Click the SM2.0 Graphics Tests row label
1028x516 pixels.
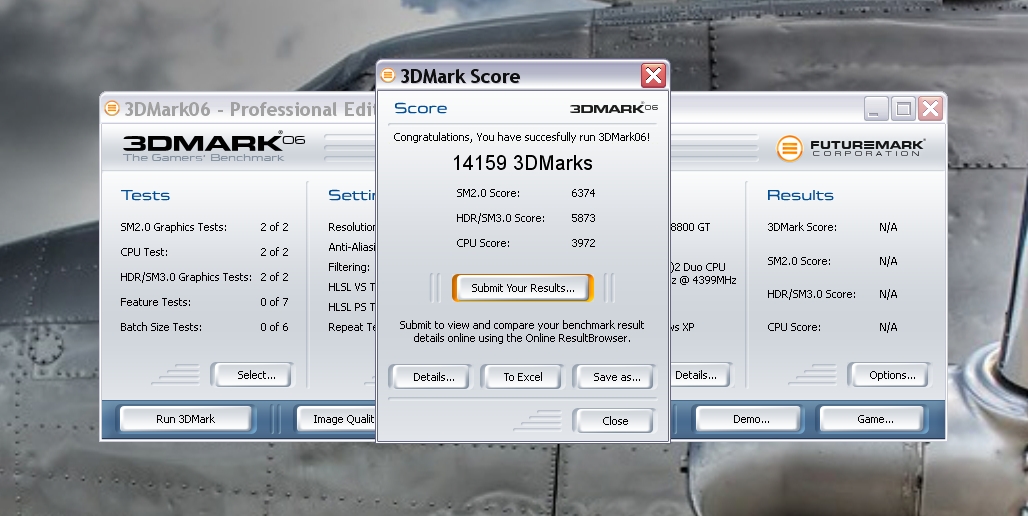point(174,227)
